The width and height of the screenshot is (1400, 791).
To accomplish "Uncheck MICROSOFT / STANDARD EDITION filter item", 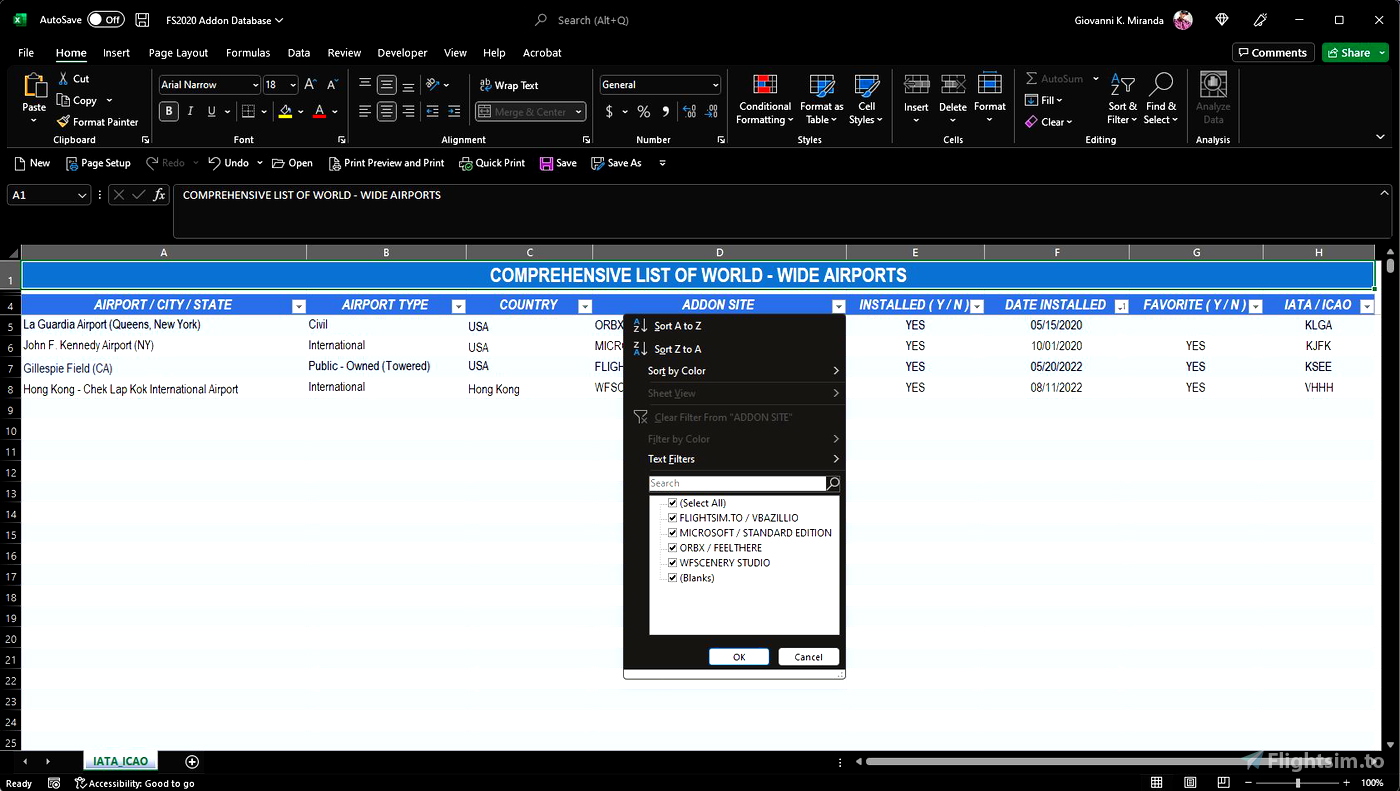I will point(673,533).
